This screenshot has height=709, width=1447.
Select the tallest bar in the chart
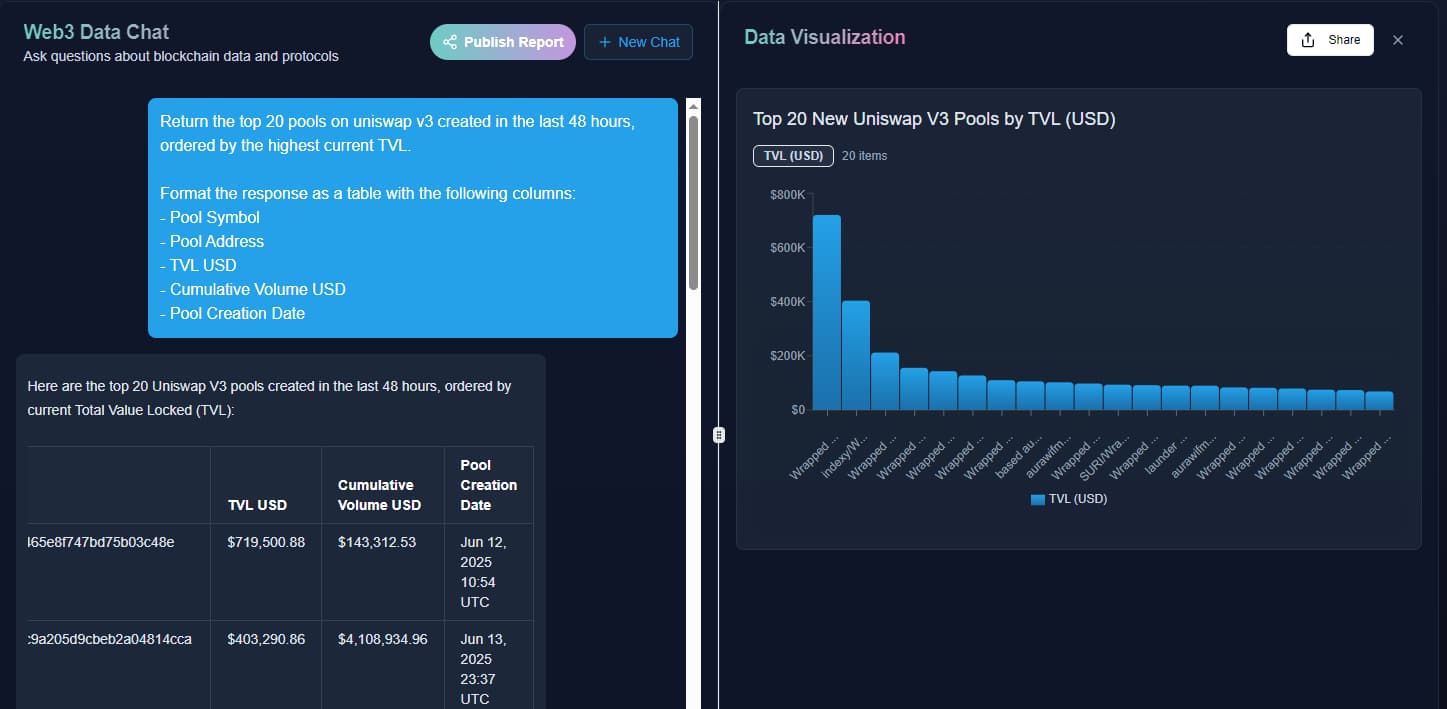[x=826, y=312]
